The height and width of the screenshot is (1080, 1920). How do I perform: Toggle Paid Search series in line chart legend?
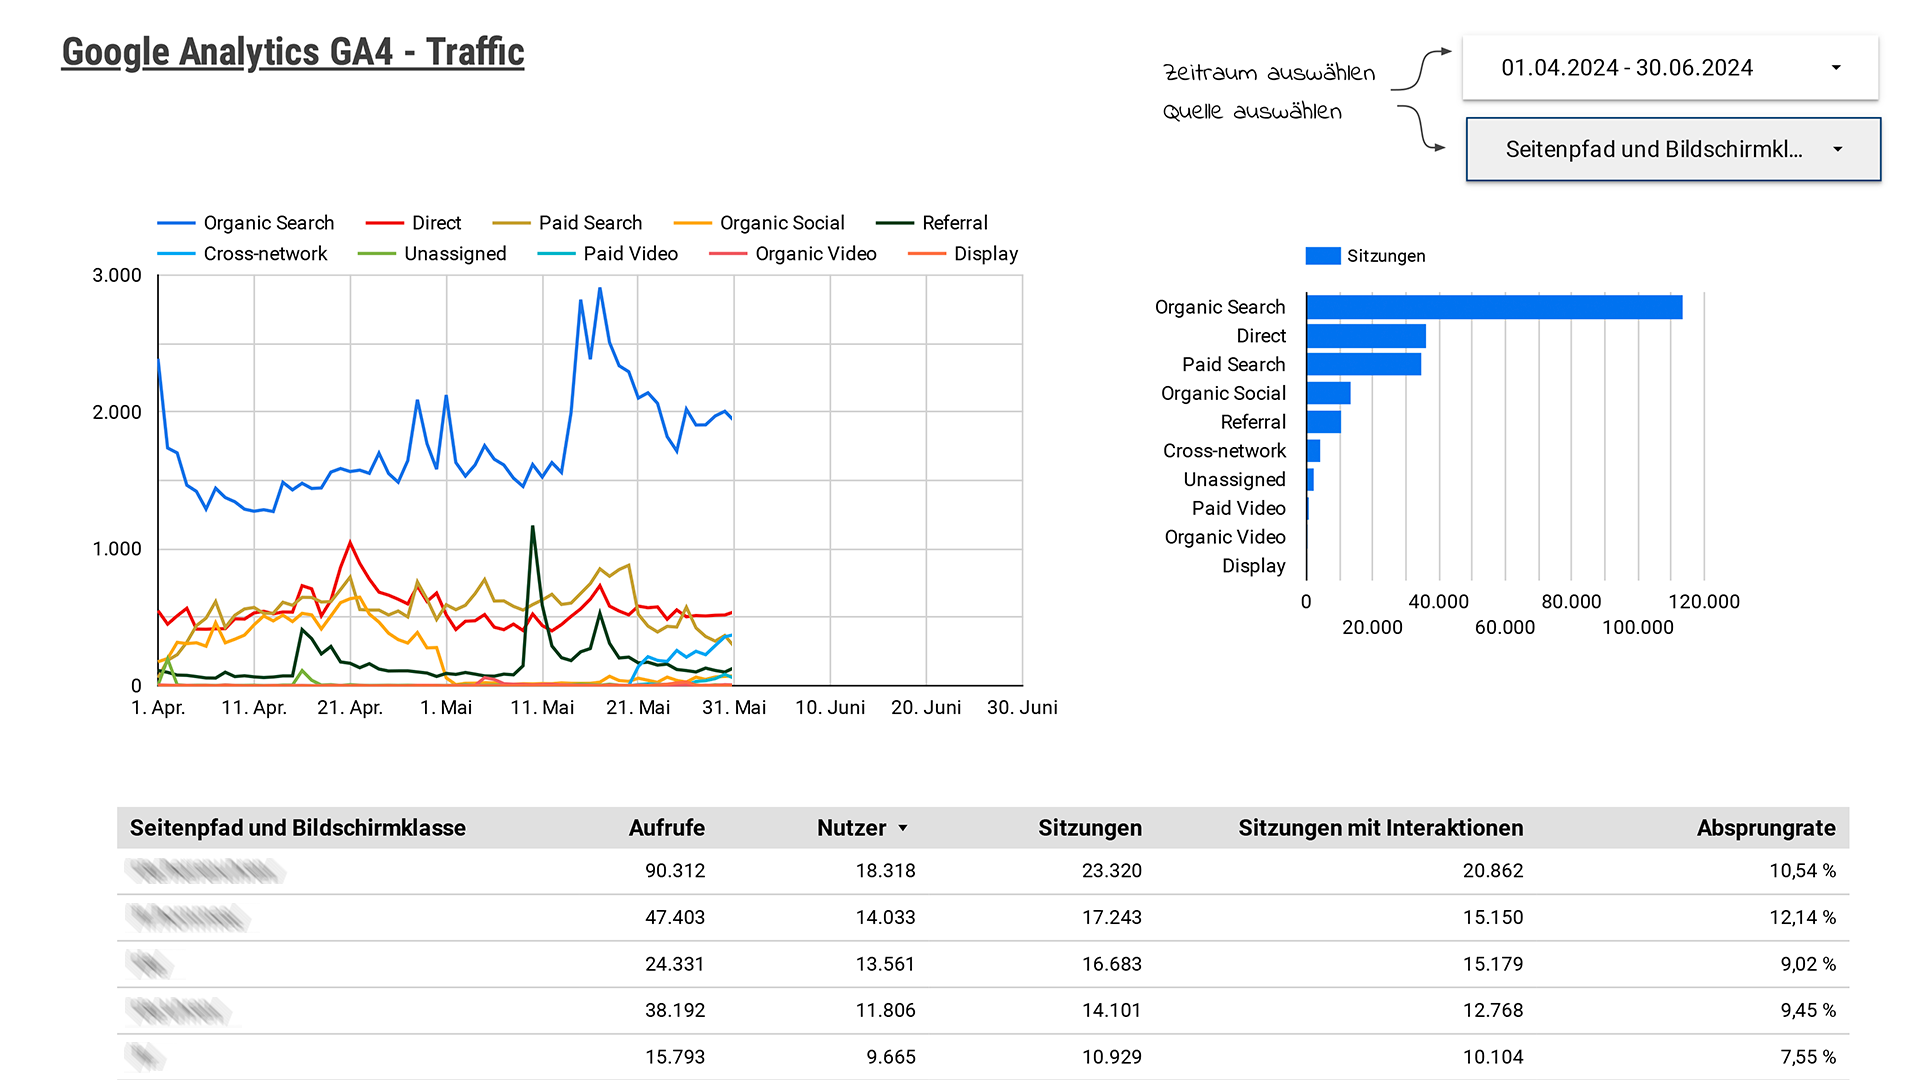567,223
